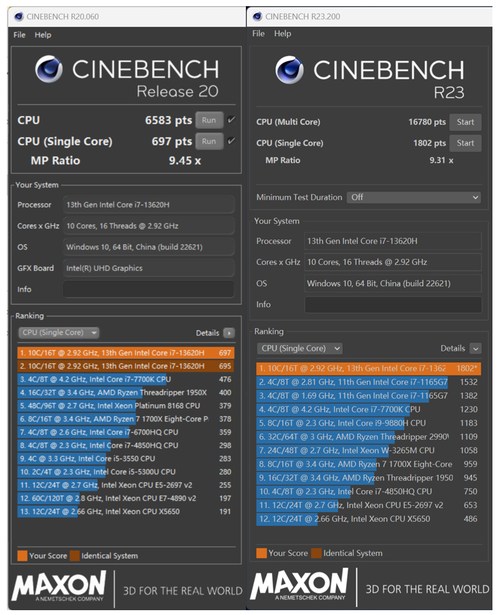Click the Cinebench R23 title bar app icon

(x=257, y=16)
